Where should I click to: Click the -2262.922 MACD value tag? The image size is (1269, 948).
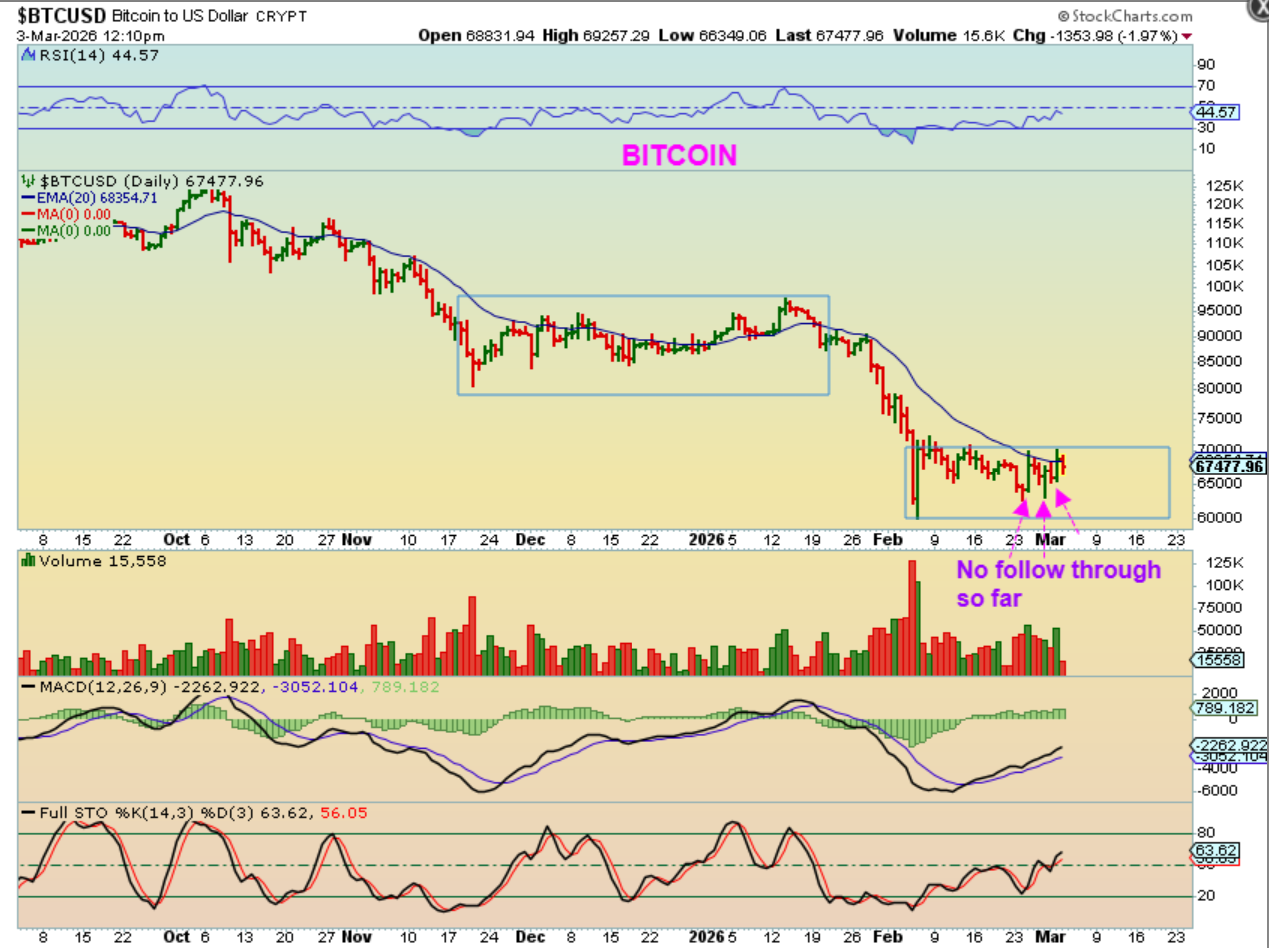pyautogui.click(x=1228, y=745)
